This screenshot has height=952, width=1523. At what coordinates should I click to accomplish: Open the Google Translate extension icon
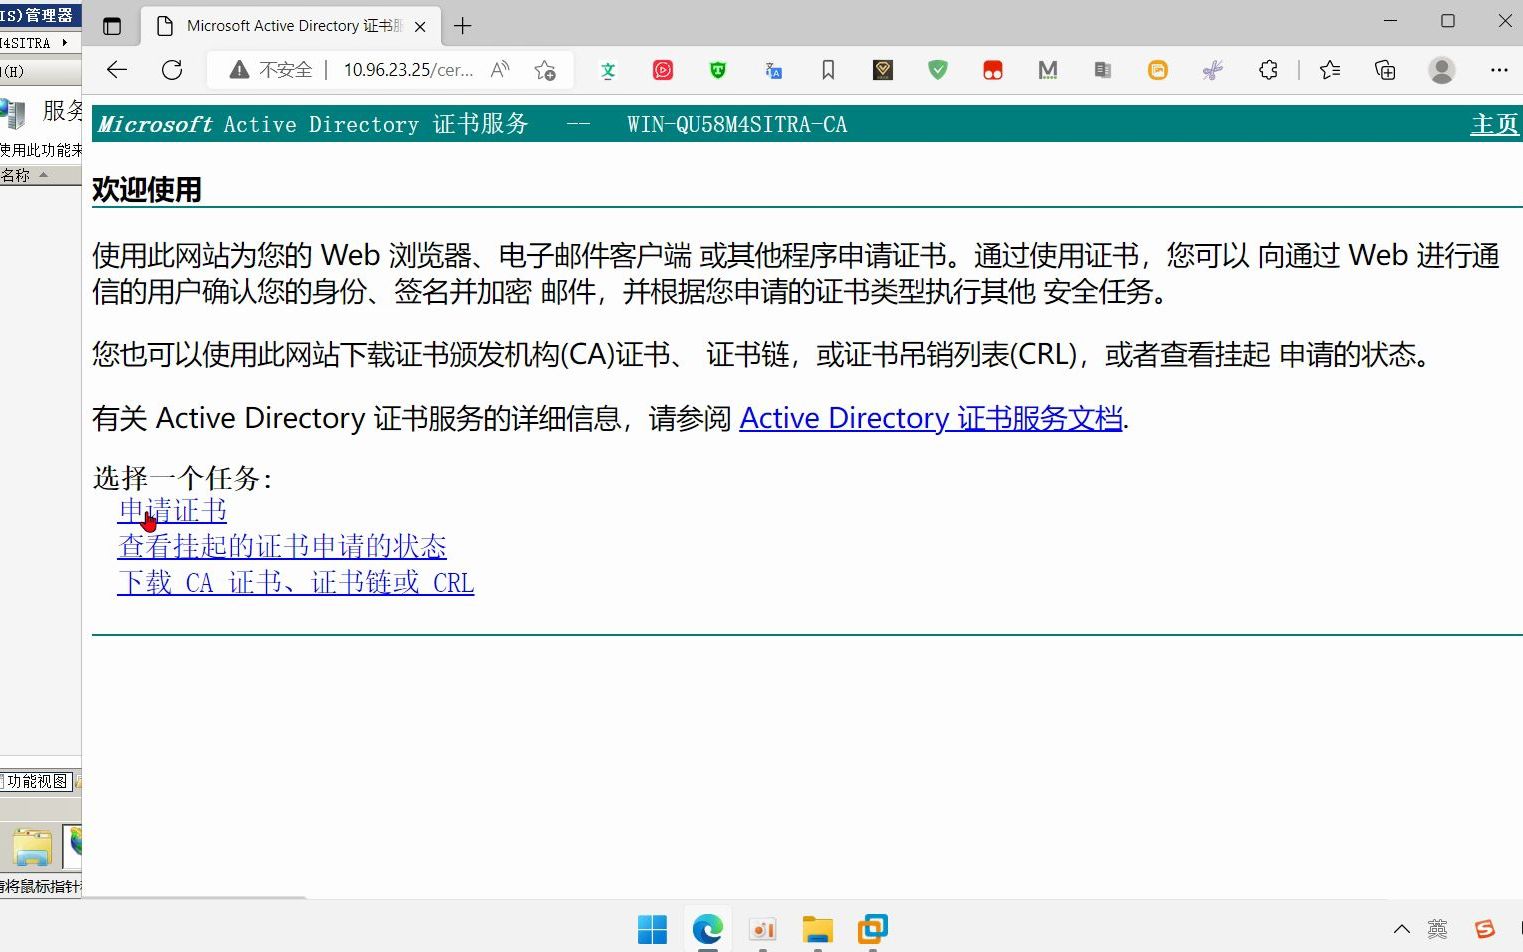tap(773, 70)
